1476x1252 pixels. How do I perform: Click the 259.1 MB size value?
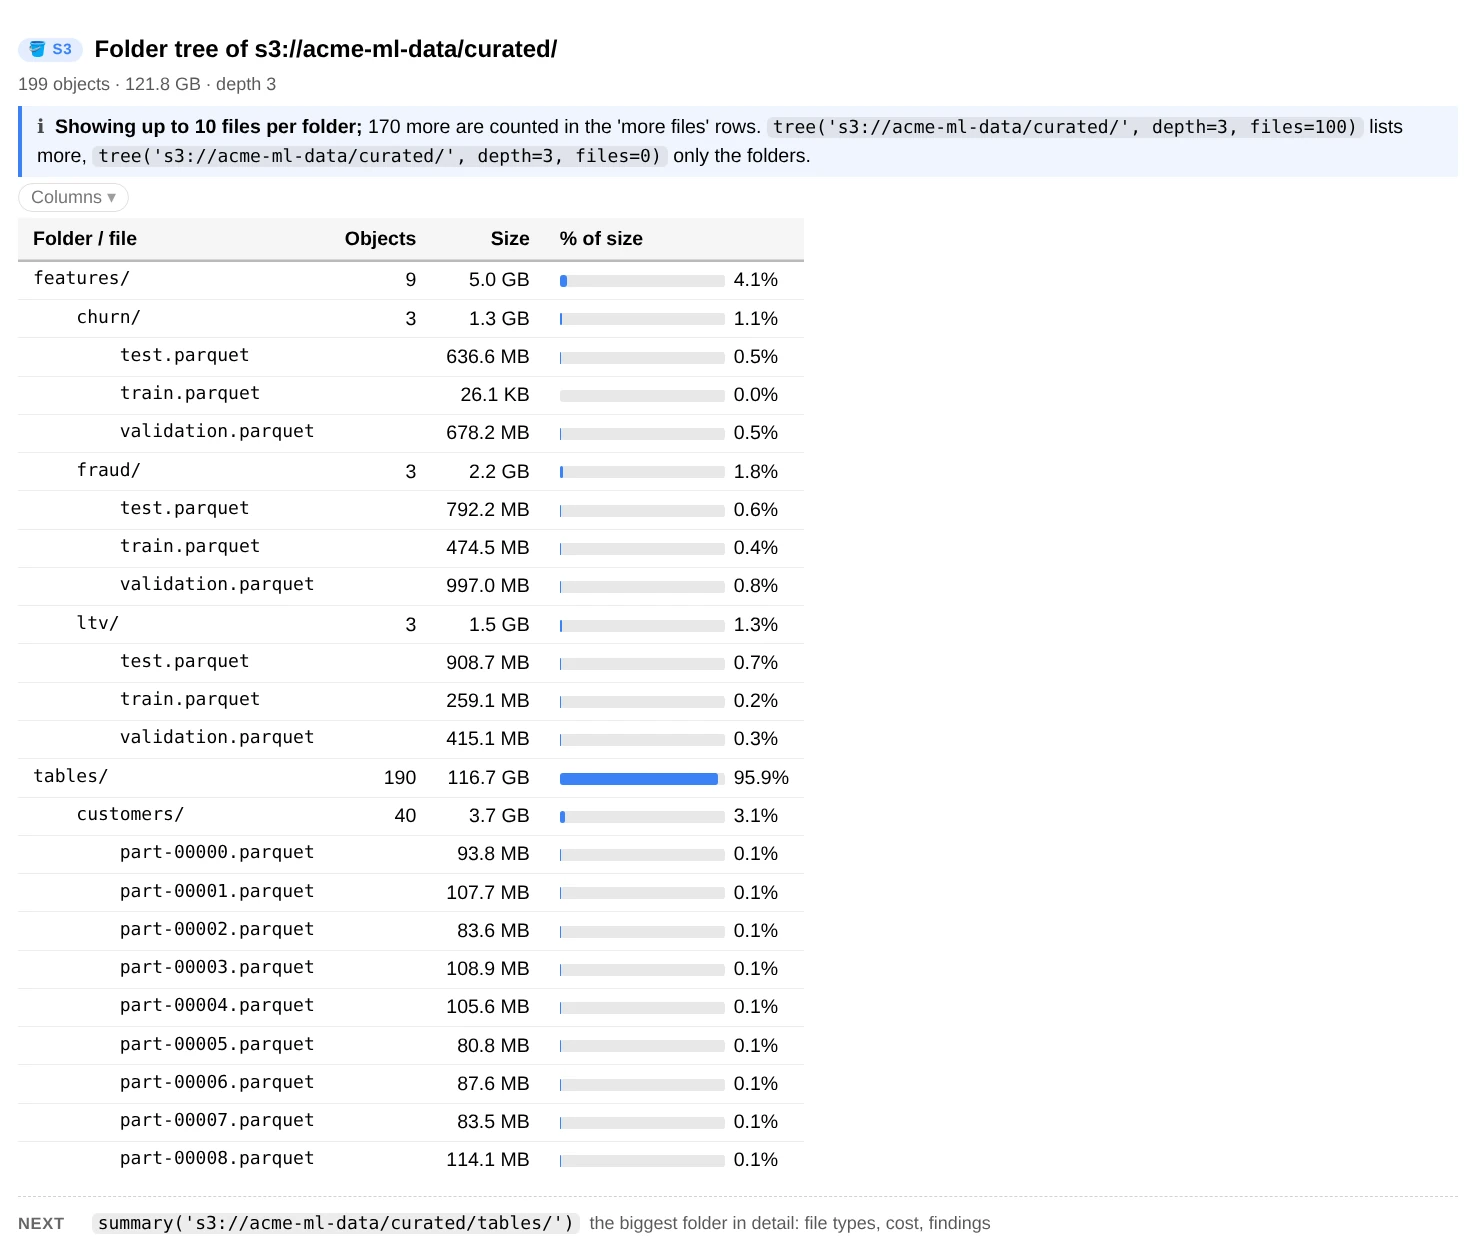[488, 701]
